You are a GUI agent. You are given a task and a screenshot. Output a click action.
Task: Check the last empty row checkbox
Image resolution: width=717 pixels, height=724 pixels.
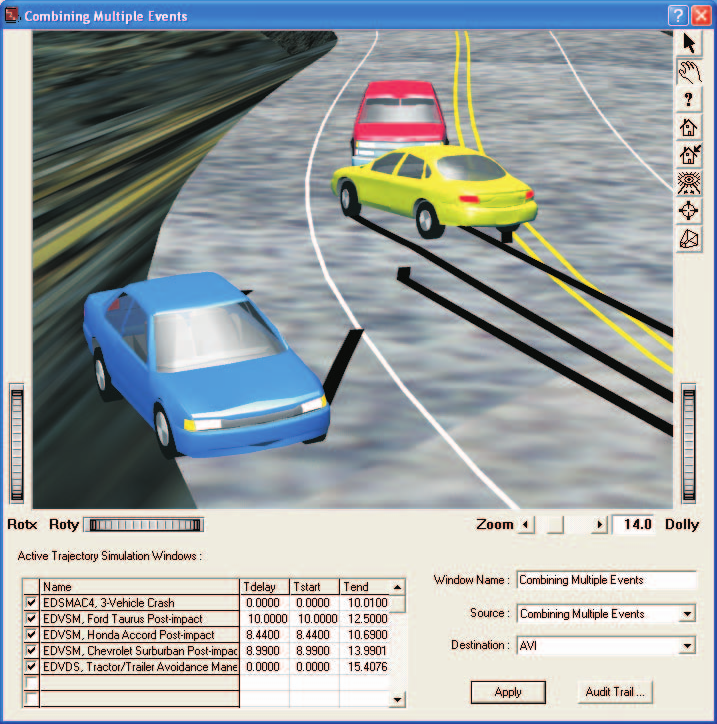[x=31, y=699]
